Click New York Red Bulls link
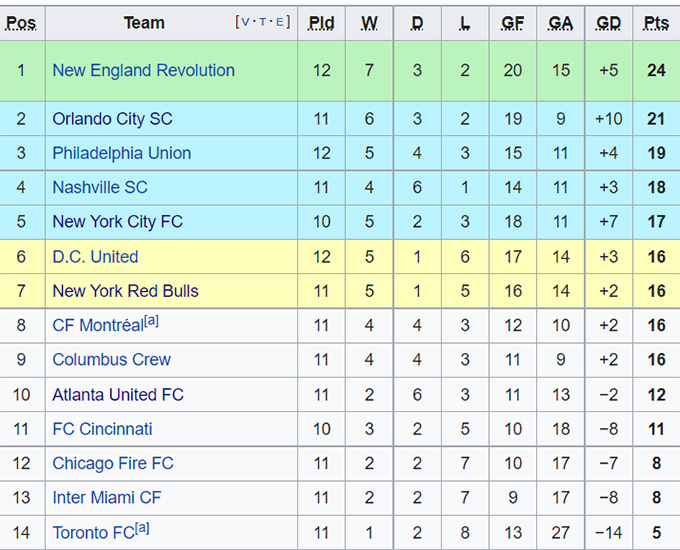Viewport: 680px width, 550px height. tap(125, 291)
